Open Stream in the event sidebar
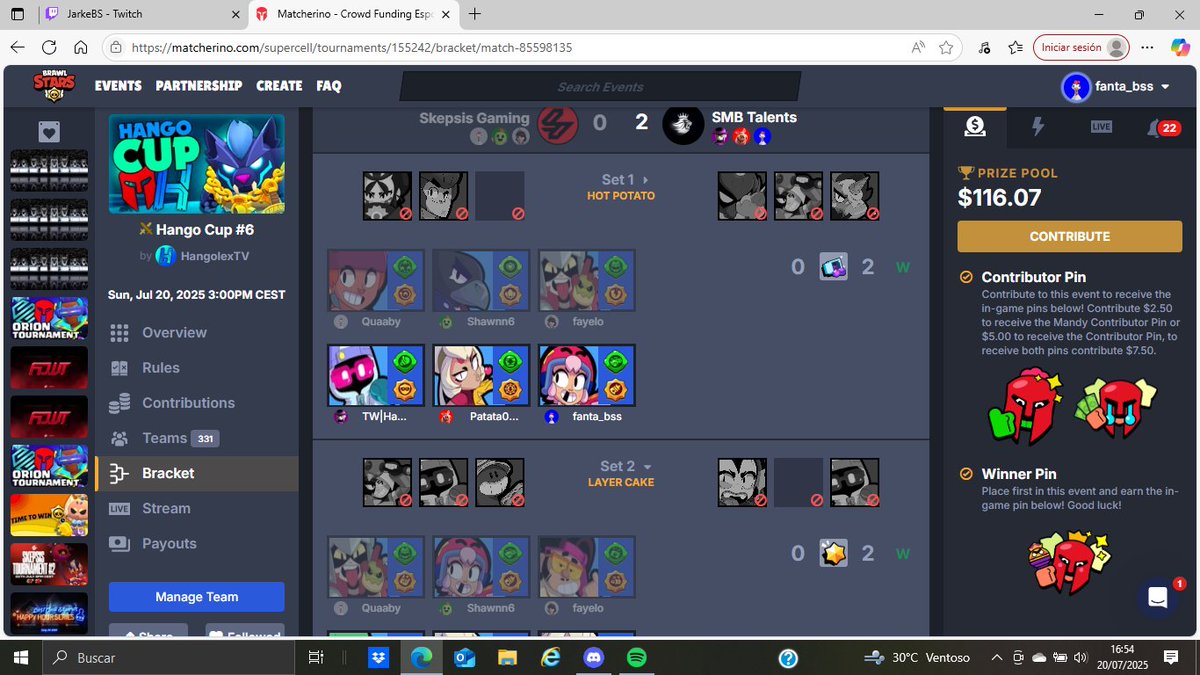 click(166, 508)
